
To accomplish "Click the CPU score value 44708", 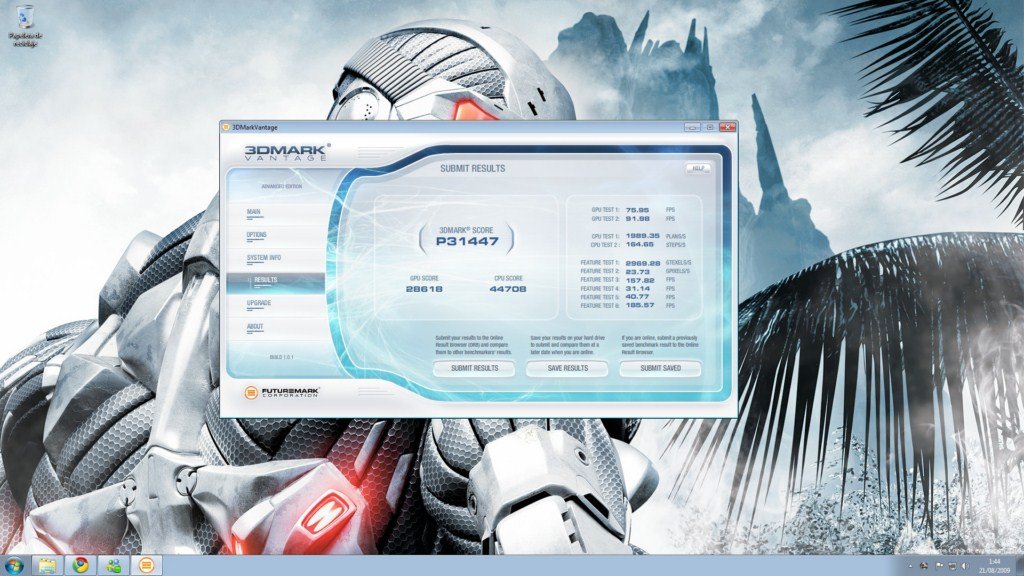I will (x=507, y=289).
